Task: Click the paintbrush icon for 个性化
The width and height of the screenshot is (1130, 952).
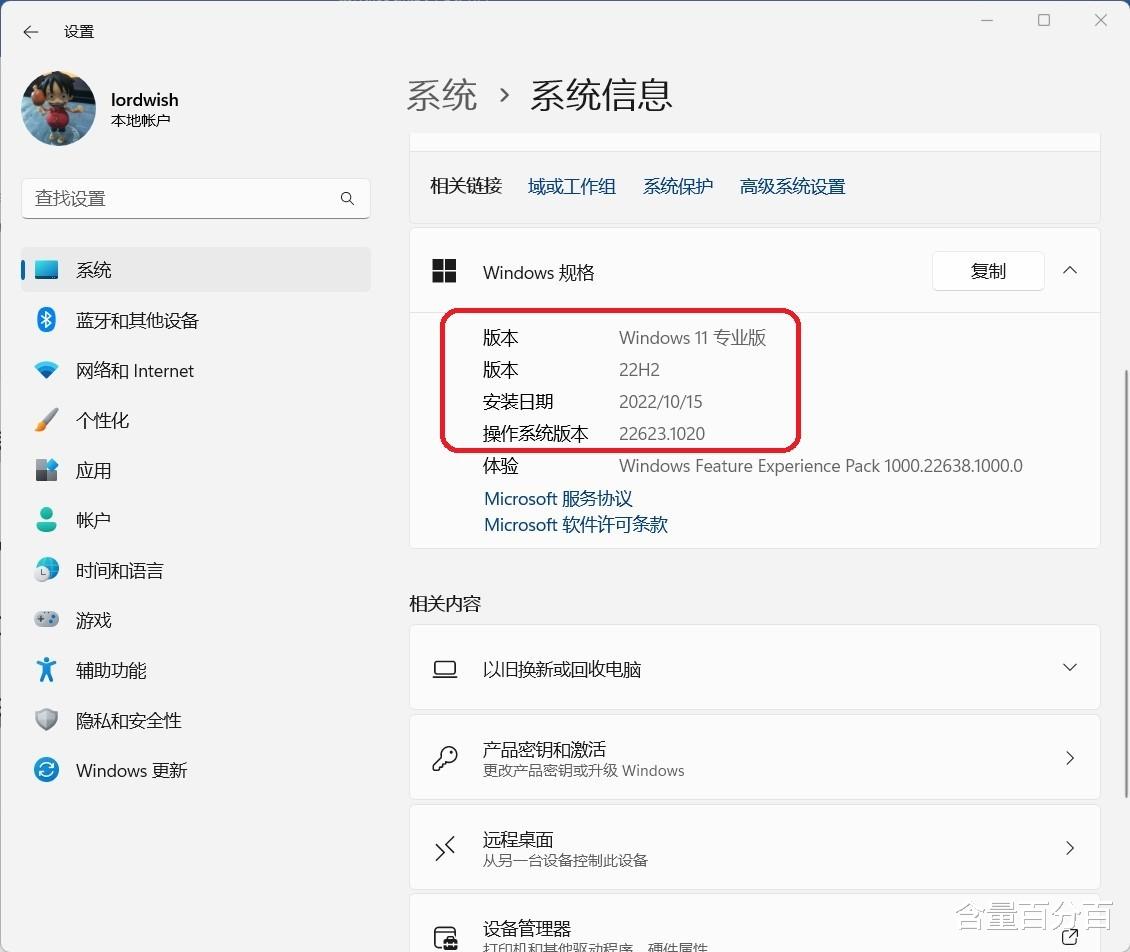Action: [x=47, y=419]
